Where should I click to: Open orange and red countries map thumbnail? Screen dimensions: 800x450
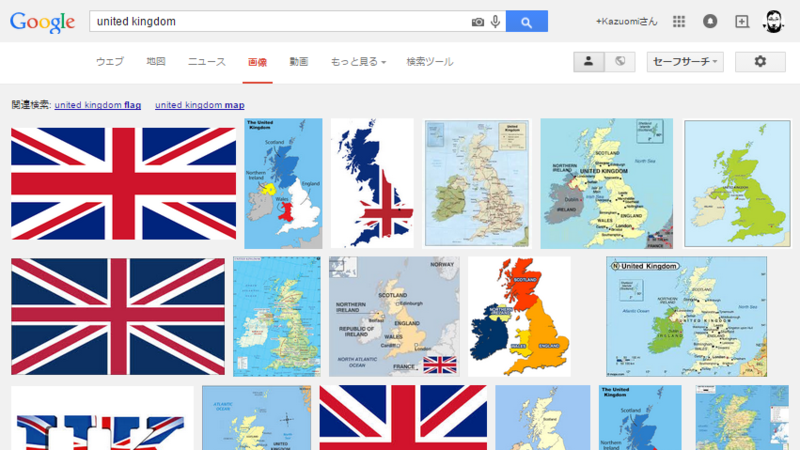(519, 316)
